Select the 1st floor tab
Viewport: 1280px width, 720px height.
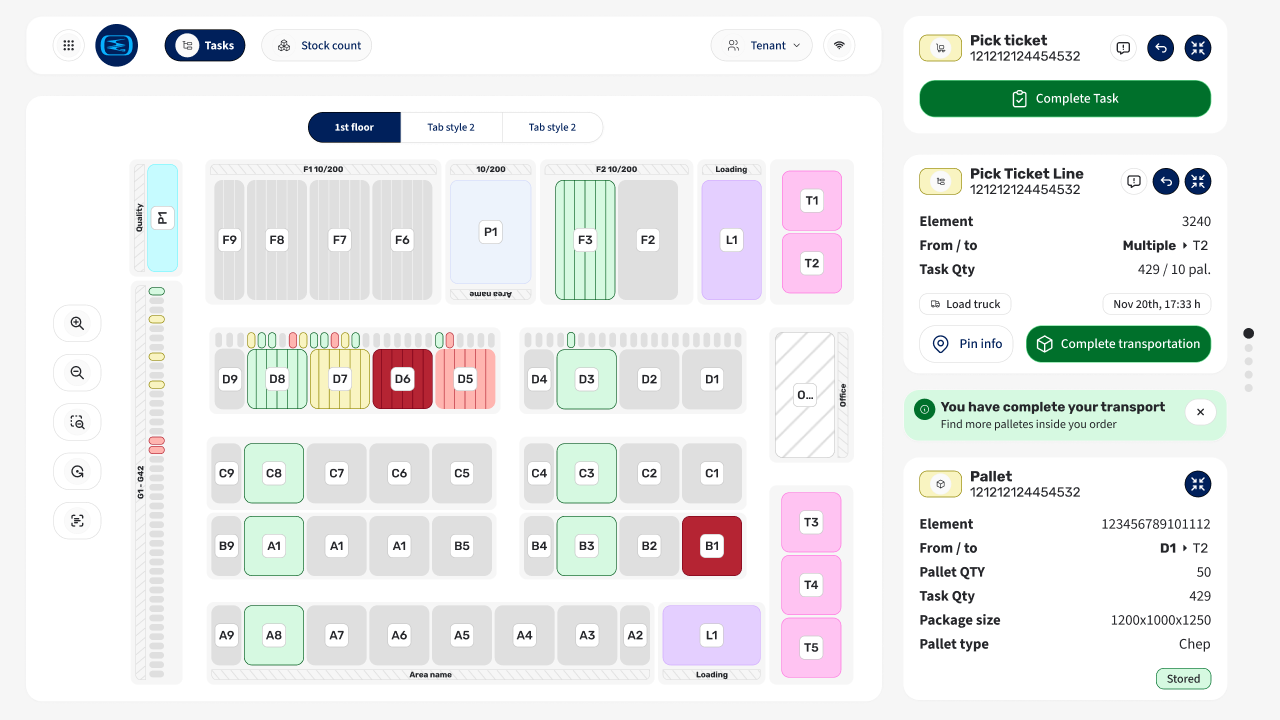(x=354, y=127)
